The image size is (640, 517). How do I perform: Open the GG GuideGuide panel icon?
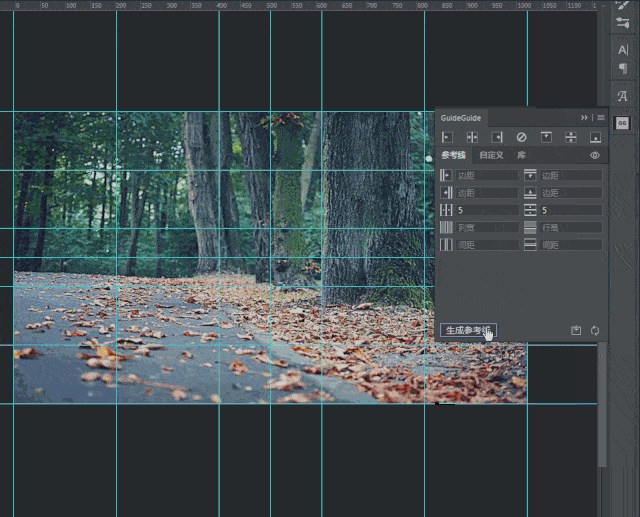click(622, 122)
